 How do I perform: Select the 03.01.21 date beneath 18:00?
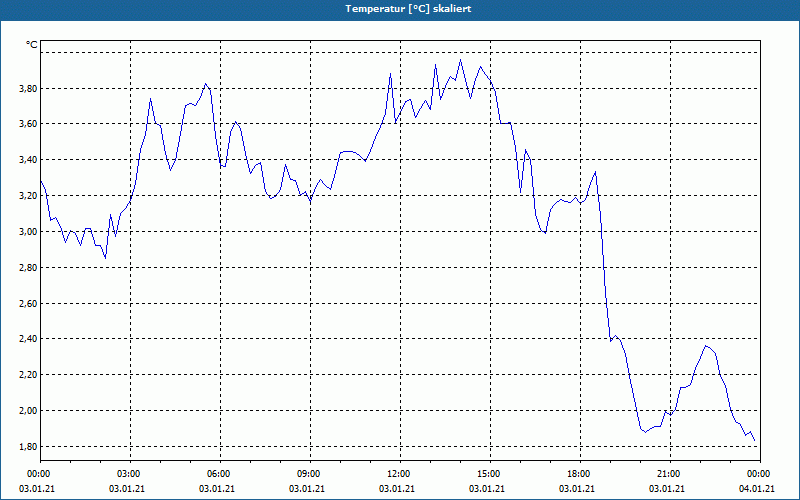point(577,489)
